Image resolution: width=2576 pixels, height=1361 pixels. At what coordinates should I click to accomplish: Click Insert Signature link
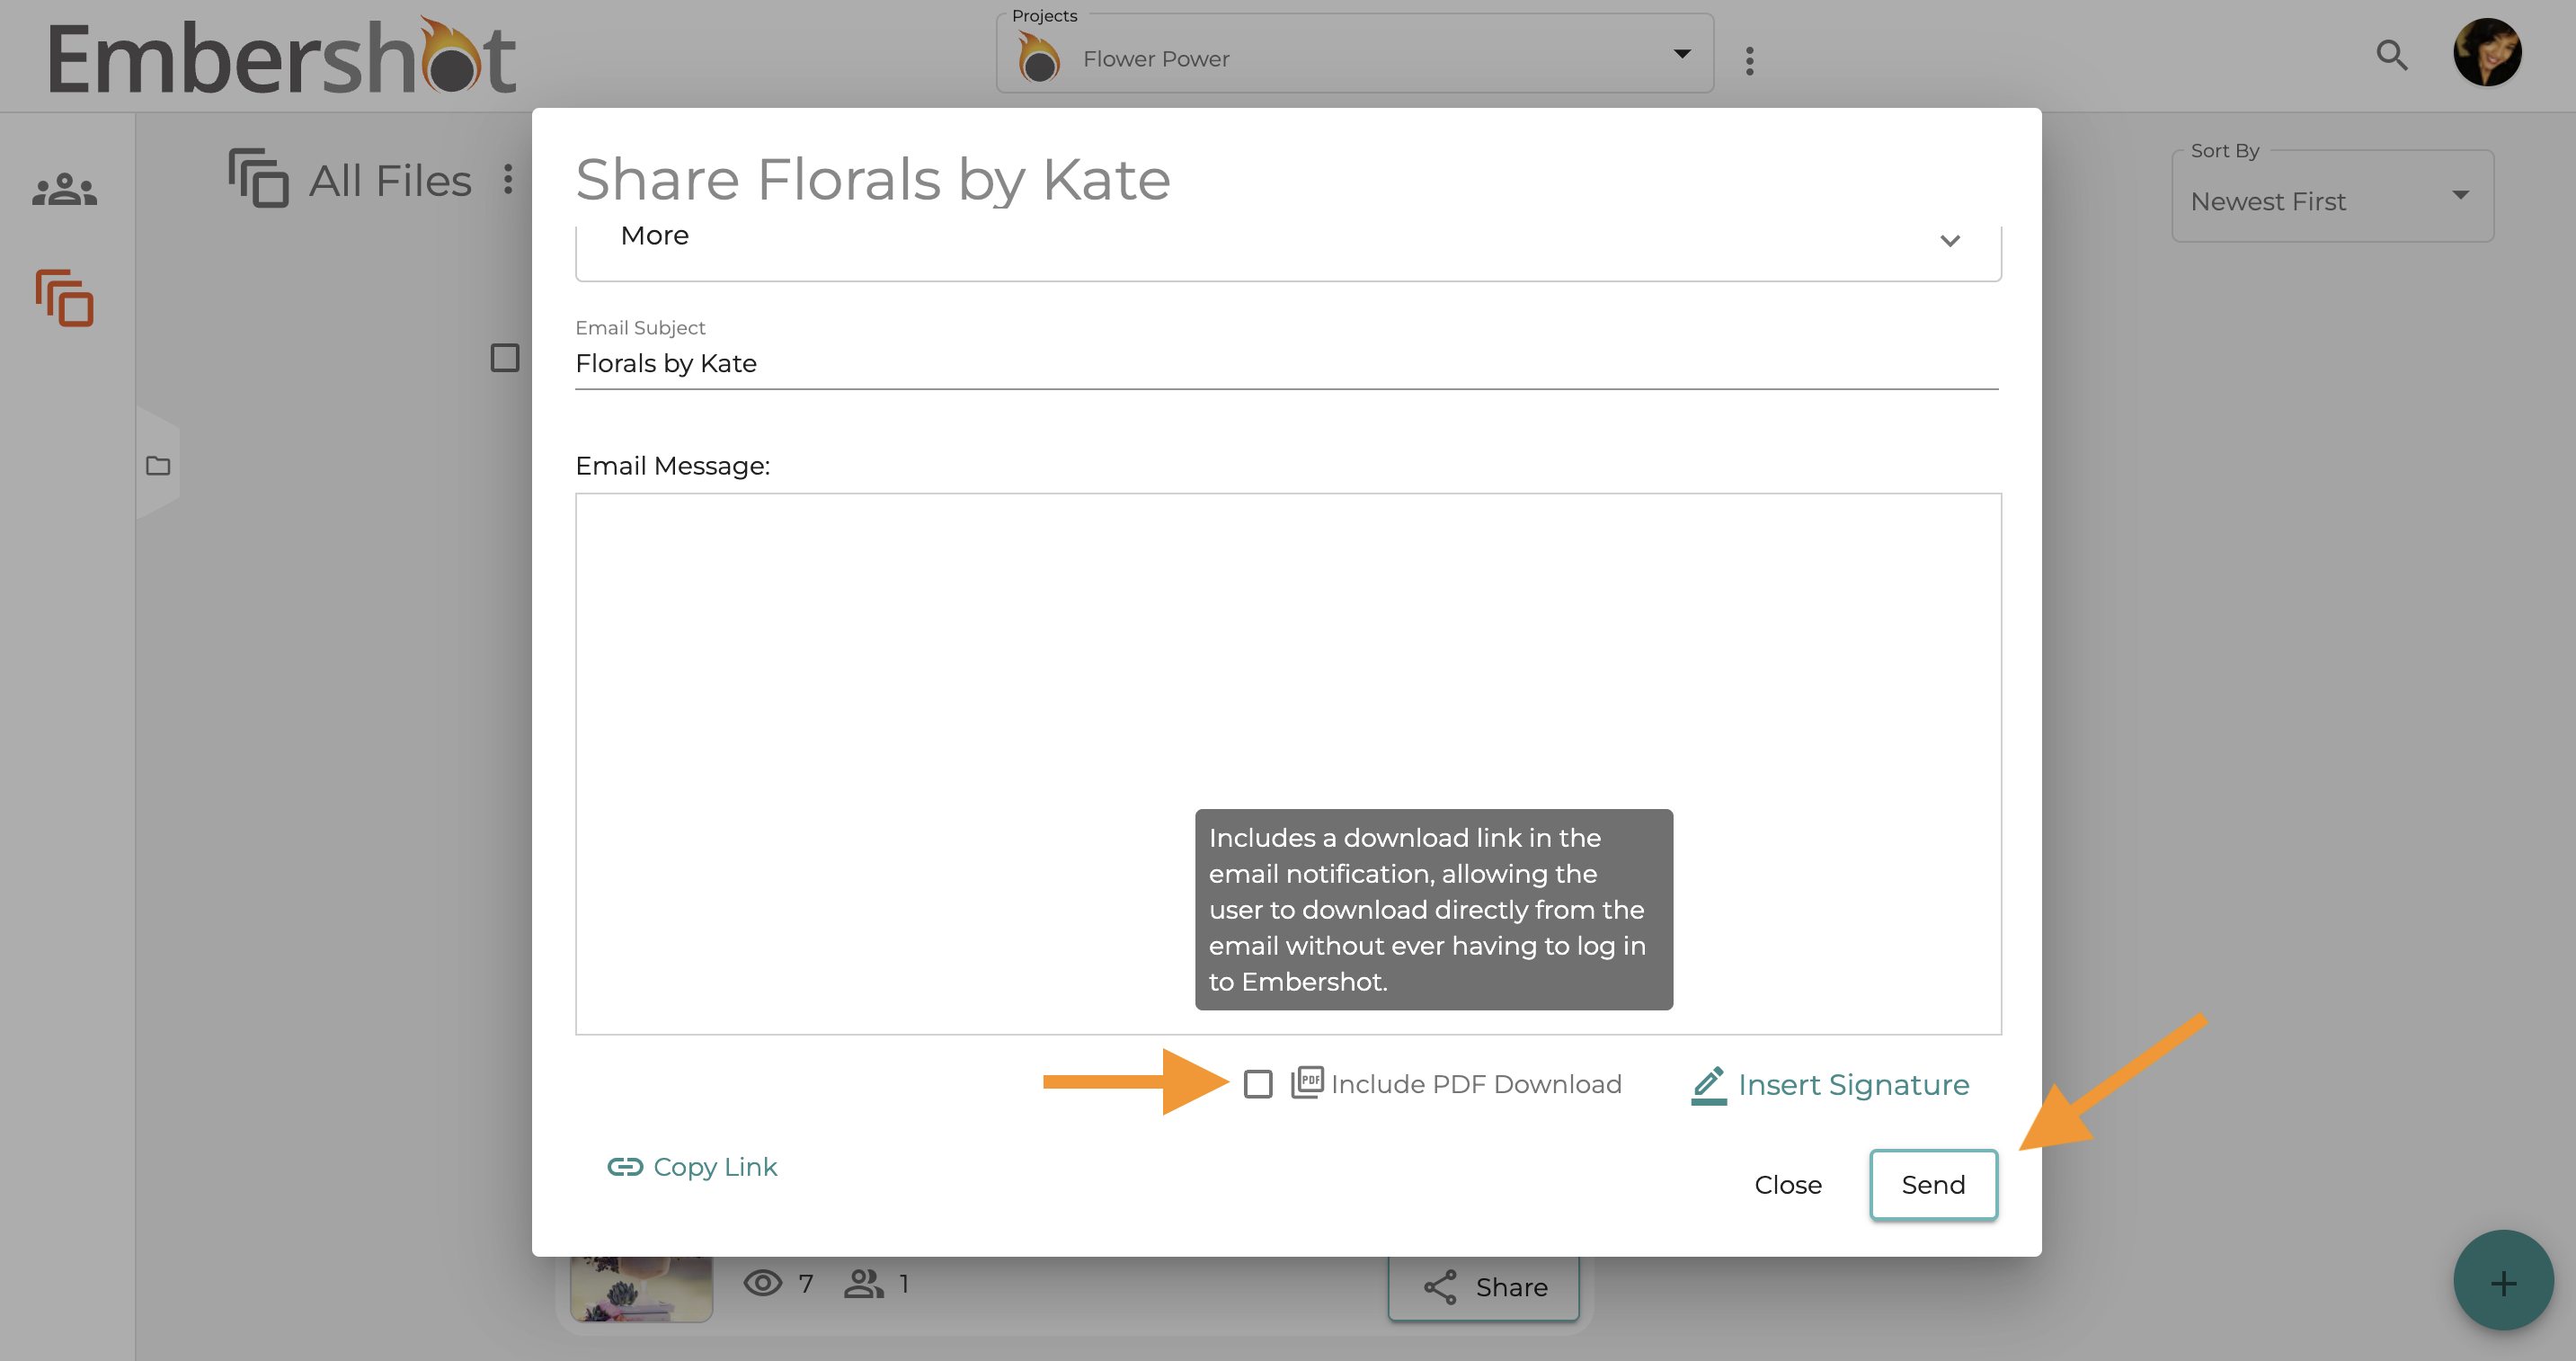(x=1830, y=1085)
